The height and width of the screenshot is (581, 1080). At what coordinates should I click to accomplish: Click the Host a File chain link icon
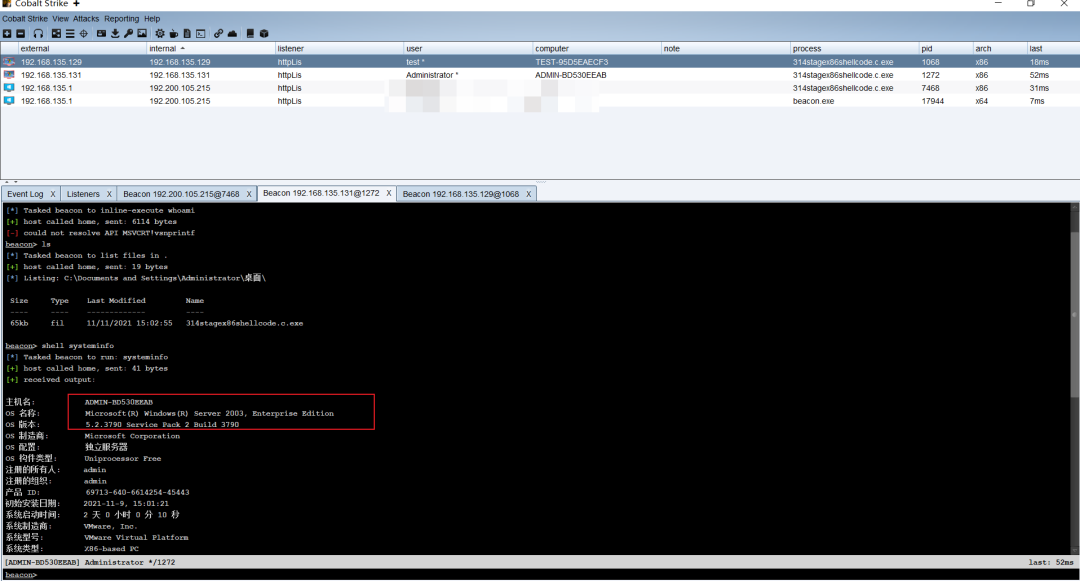click(218, 33)
